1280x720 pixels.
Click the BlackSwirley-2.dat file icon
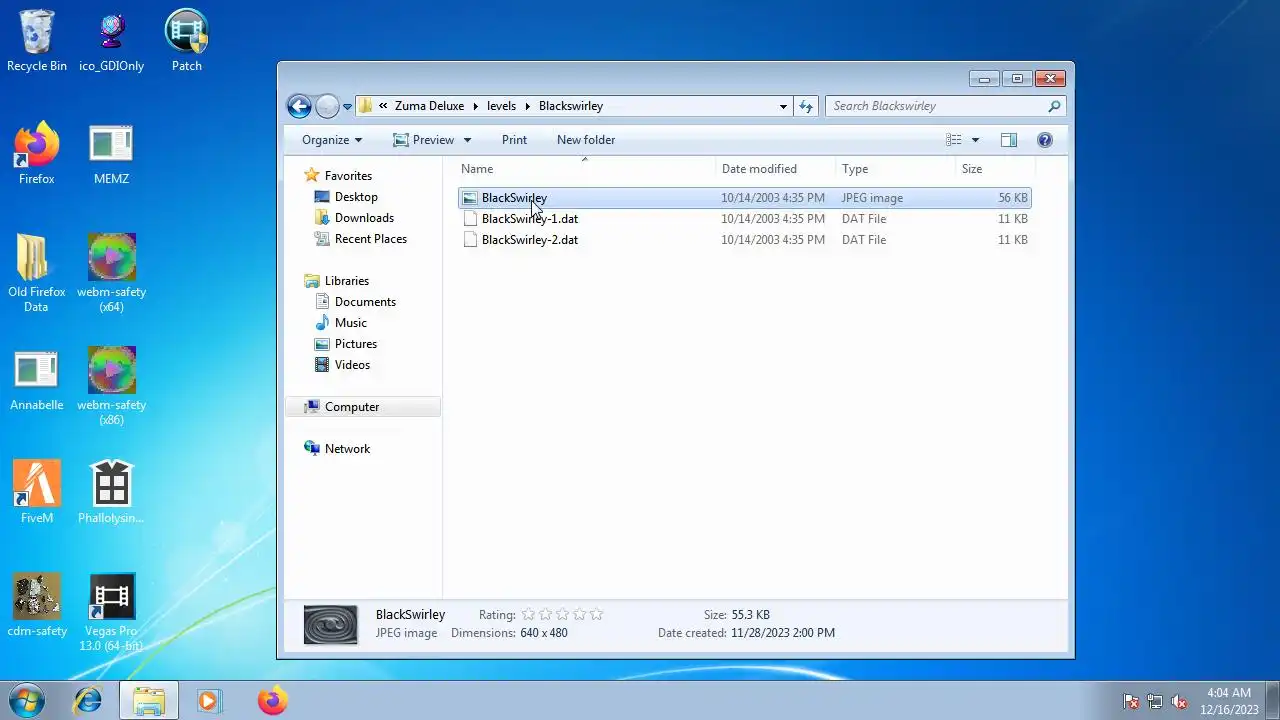click(x=470, y=240)
